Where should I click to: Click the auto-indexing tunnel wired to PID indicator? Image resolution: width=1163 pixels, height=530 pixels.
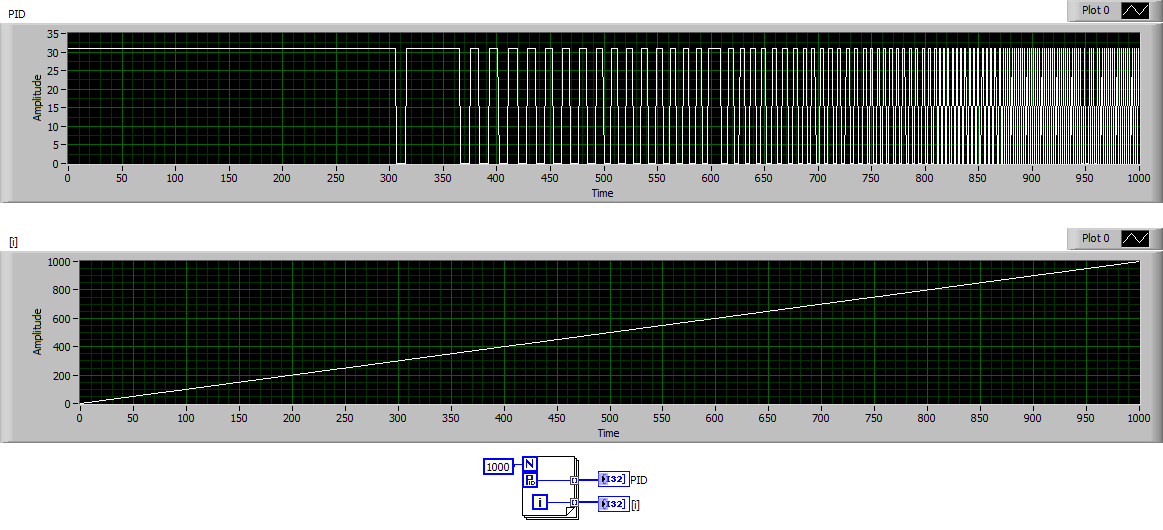[x=574, y=480]
